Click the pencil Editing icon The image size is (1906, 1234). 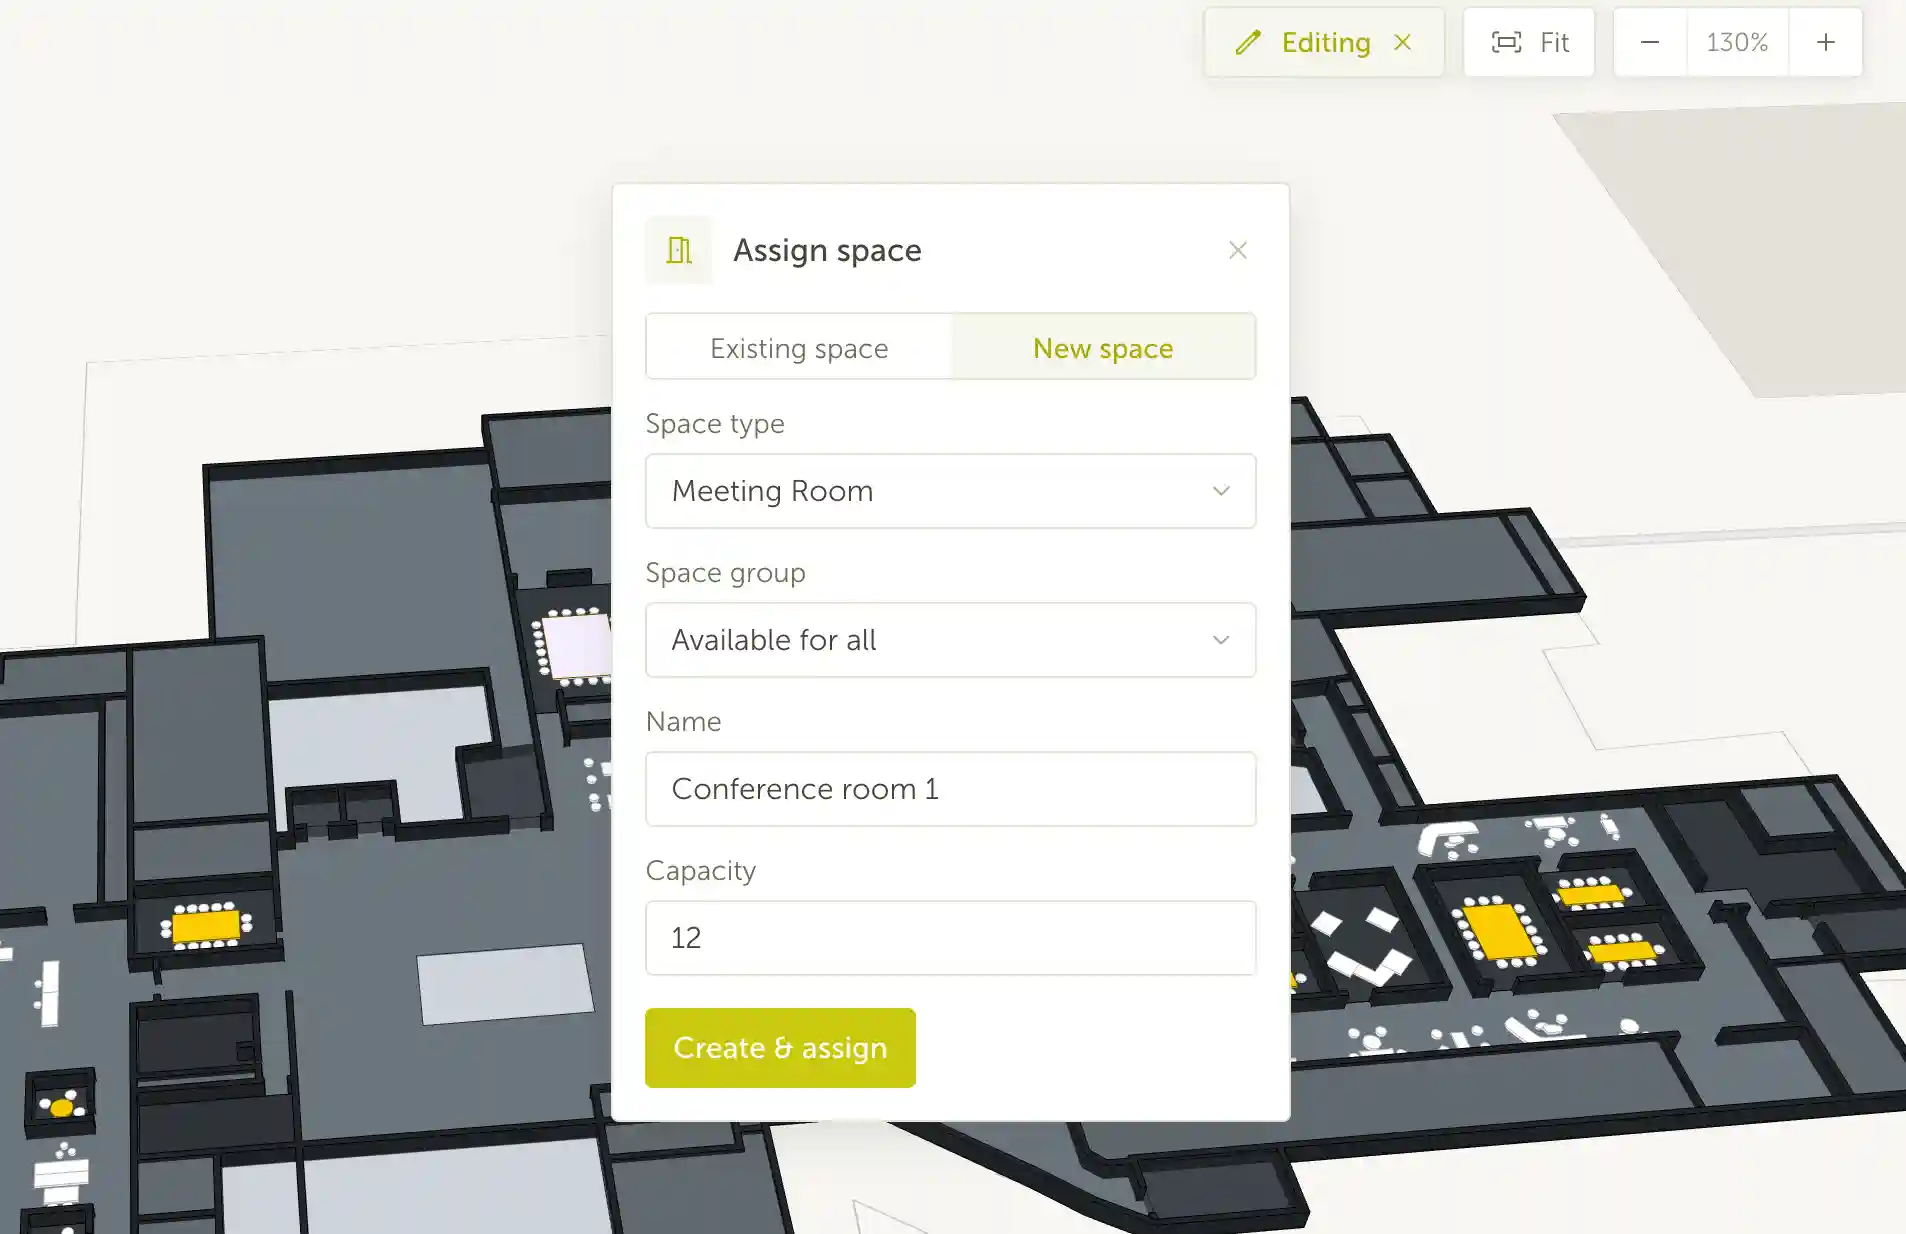tap(1248, 42)
